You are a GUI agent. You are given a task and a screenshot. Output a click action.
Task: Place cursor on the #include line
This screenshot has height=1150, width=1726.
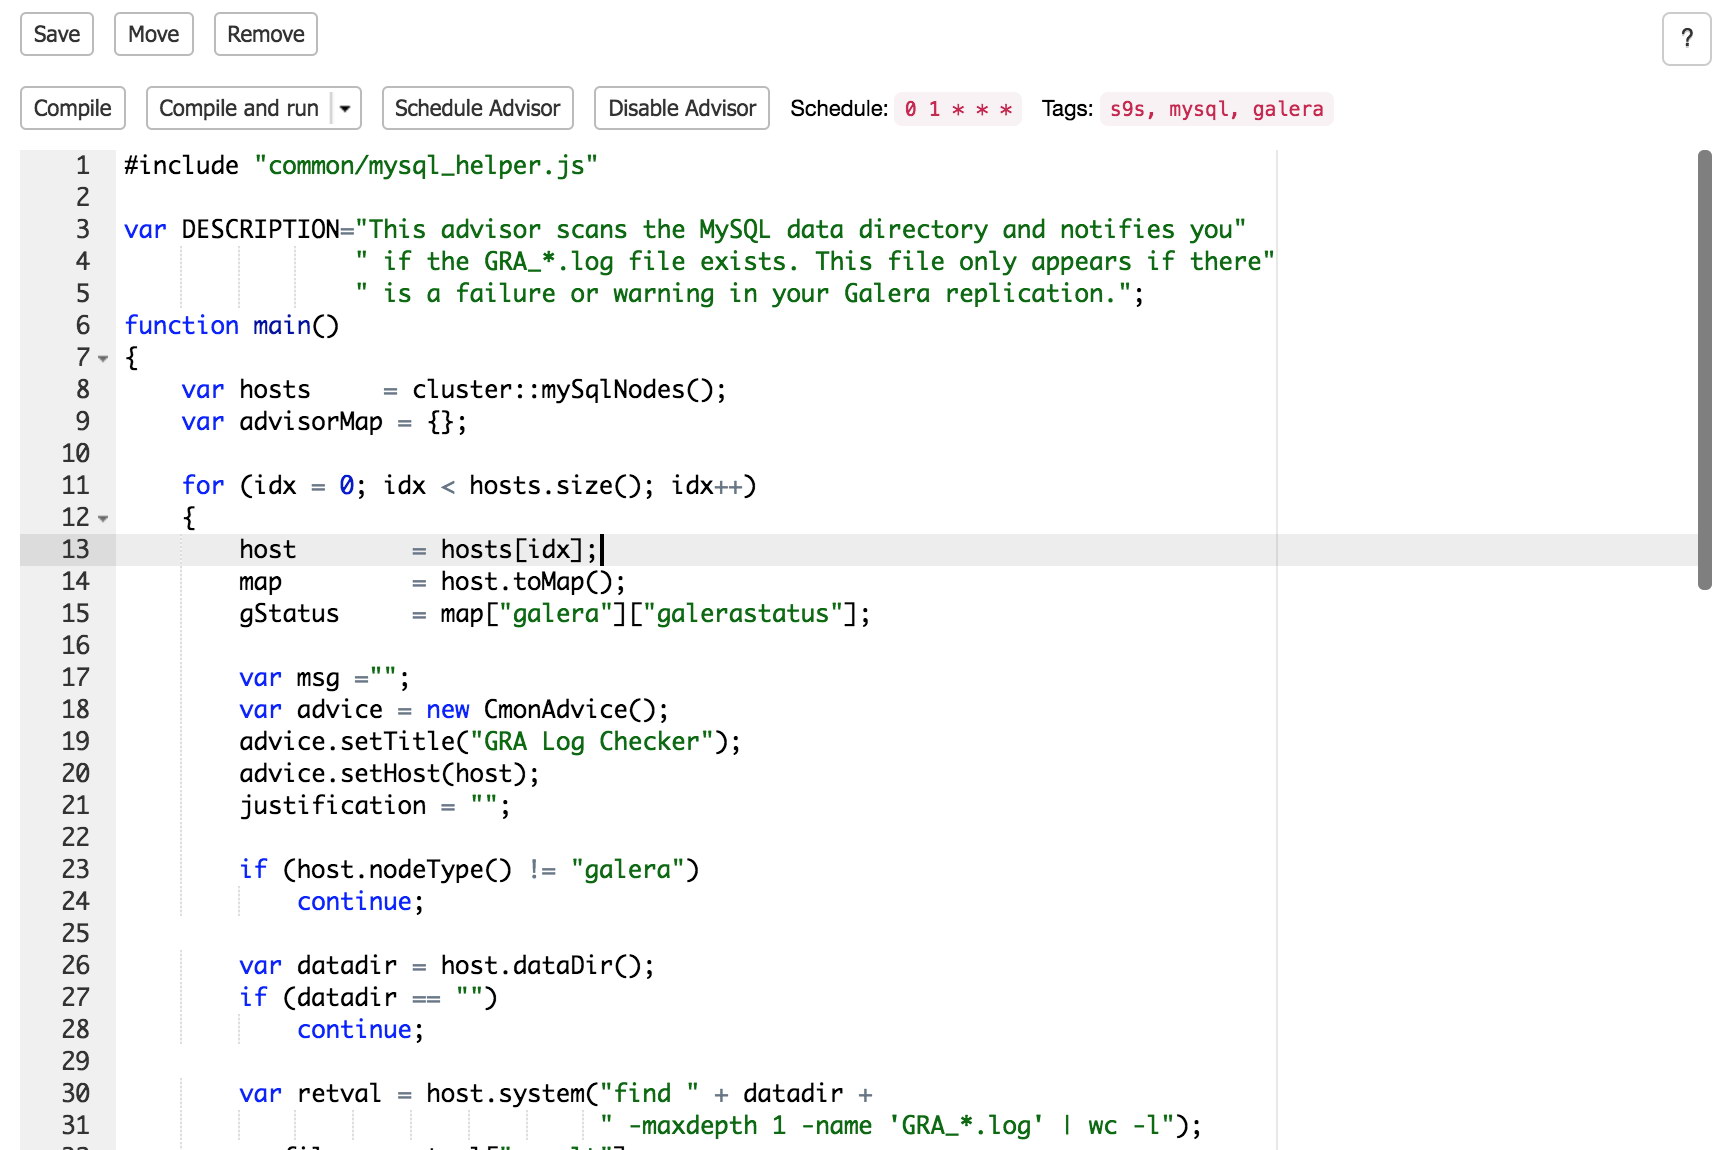click(x=361, y=165)
